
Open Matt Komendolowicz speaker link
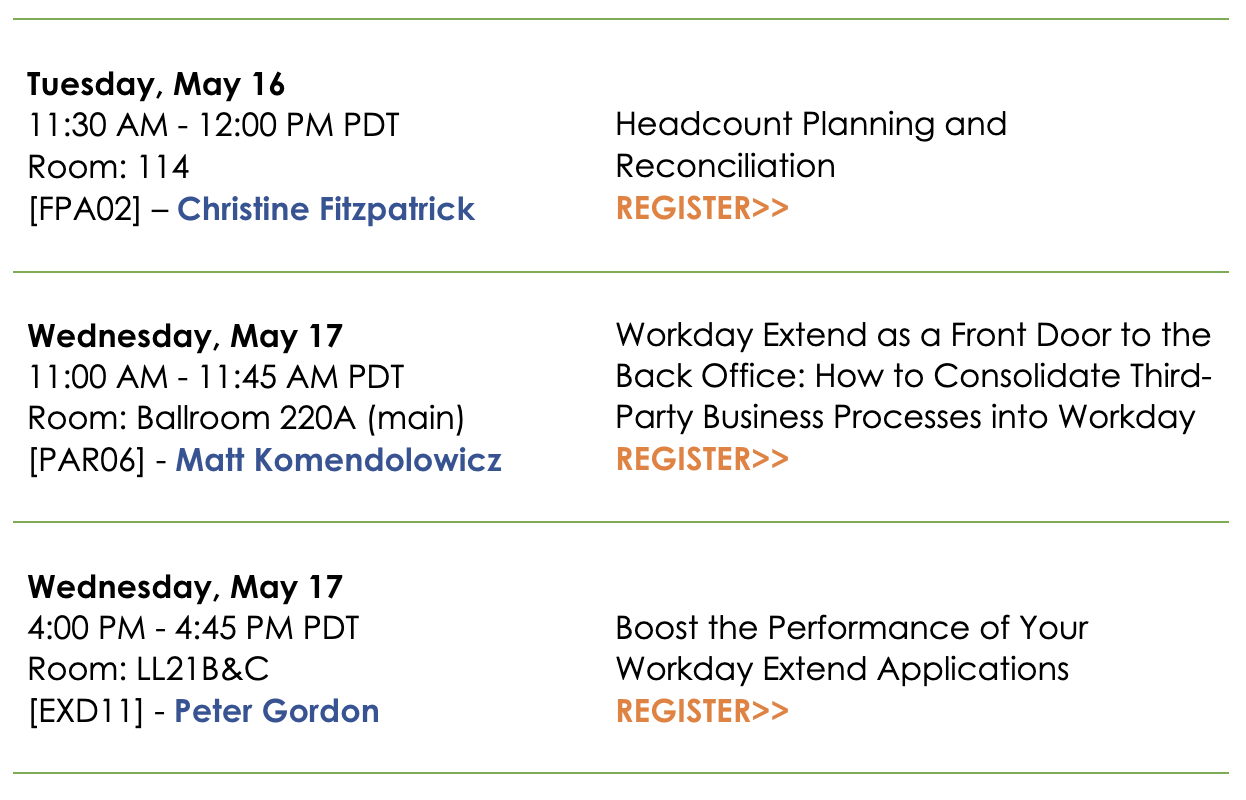[338, 460]
